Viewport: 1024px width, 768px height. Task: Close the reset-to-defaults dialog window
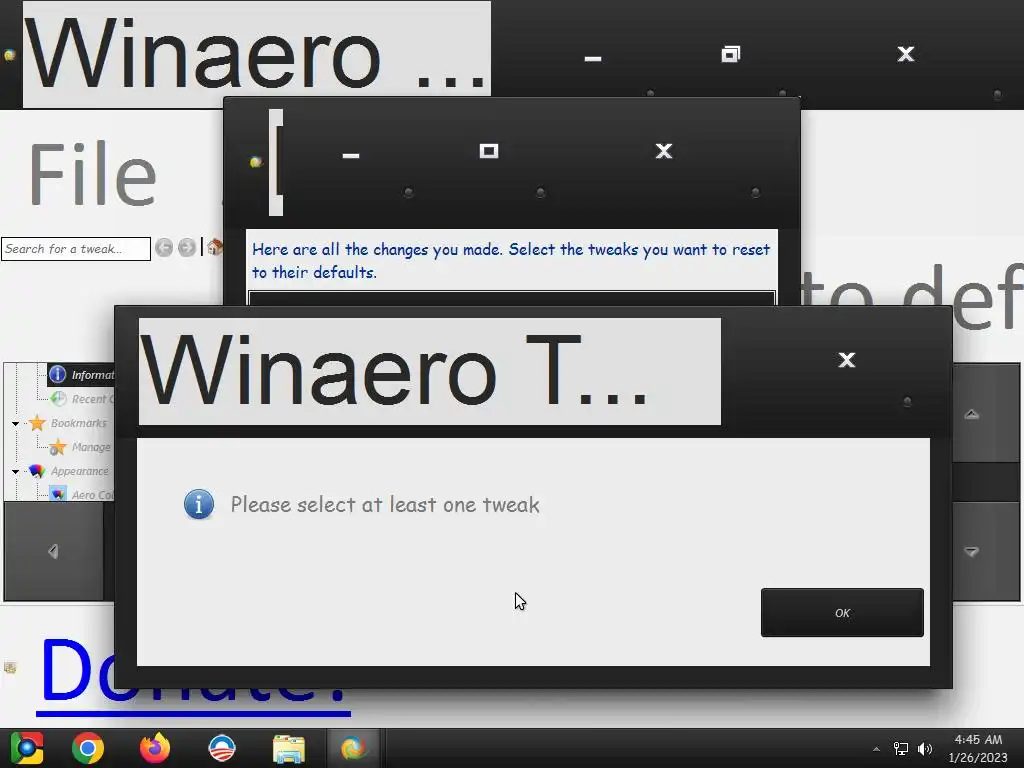664,152
